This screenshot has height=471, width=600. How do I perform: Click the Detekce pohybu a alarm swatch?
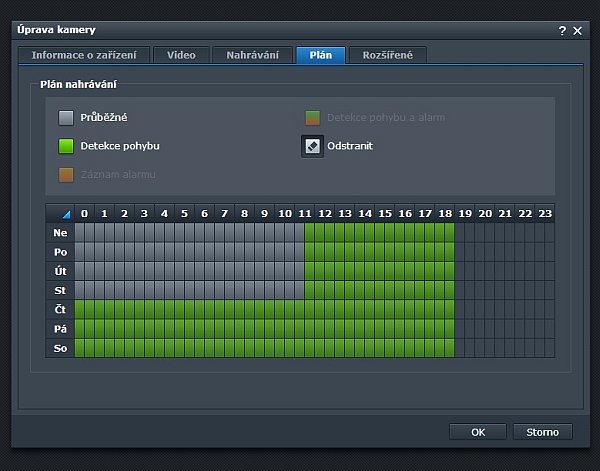click(x=312, y=117)
